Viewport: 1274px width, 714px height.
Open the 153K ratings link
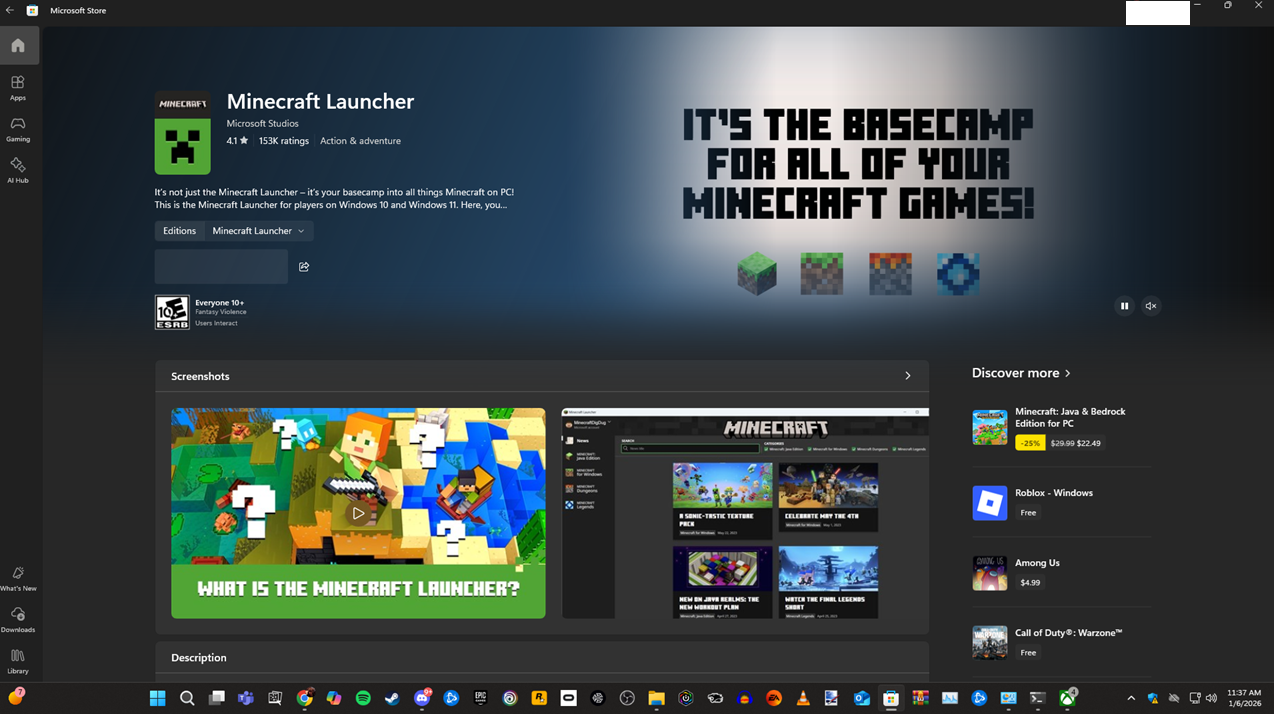tap(284, 140)
